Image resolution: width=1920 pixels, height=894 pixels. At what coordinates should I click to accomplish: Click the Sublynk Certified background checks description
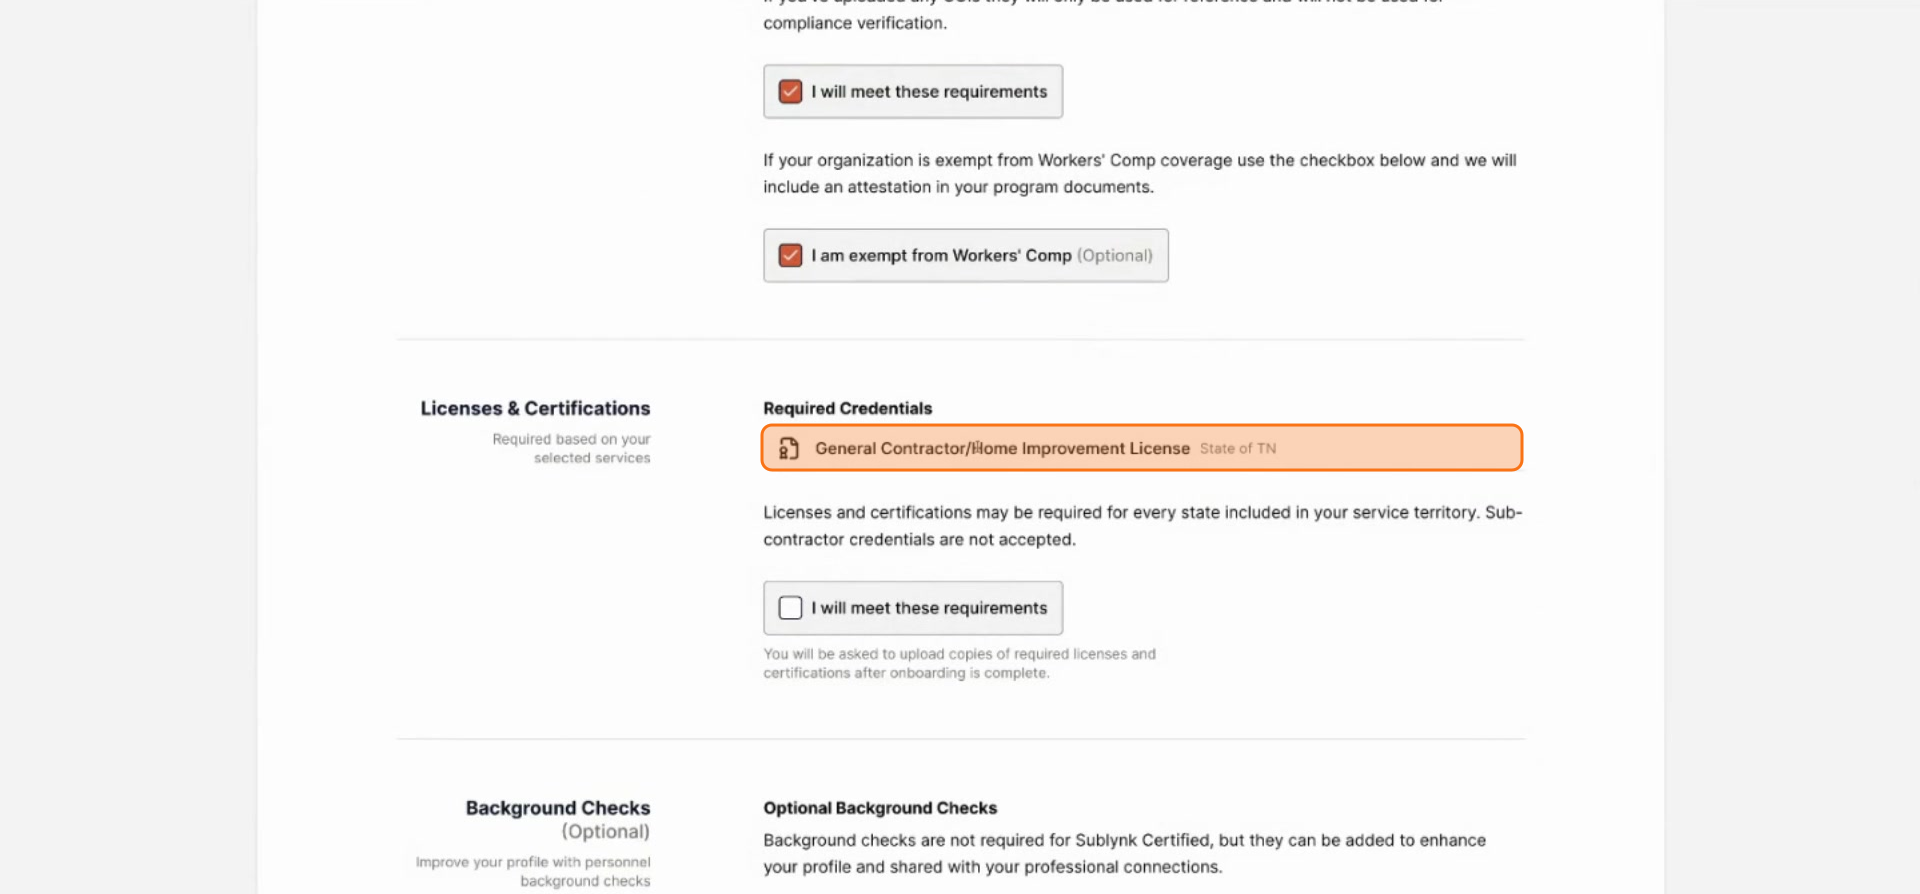coord(1124,854)
